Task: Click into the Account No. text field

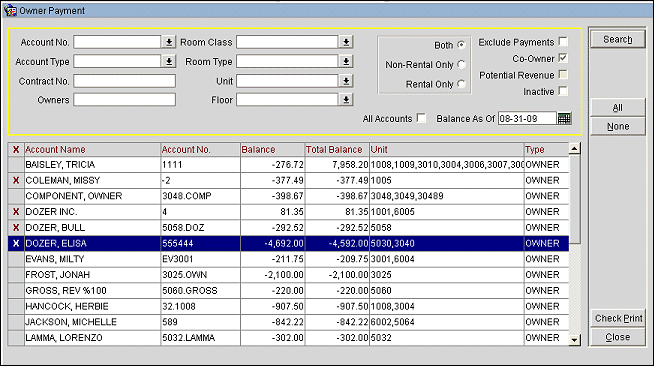Action: [117, 42]
